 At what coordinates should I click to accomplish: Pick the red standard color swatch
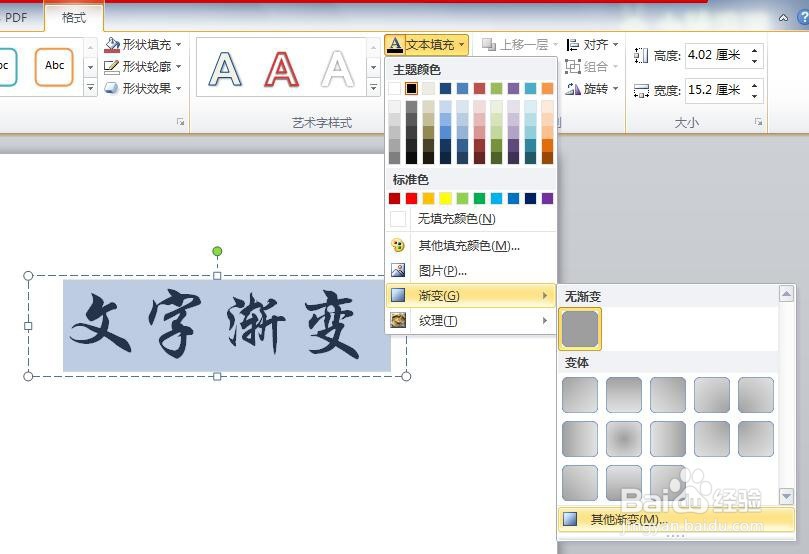[x=411, y=199]
